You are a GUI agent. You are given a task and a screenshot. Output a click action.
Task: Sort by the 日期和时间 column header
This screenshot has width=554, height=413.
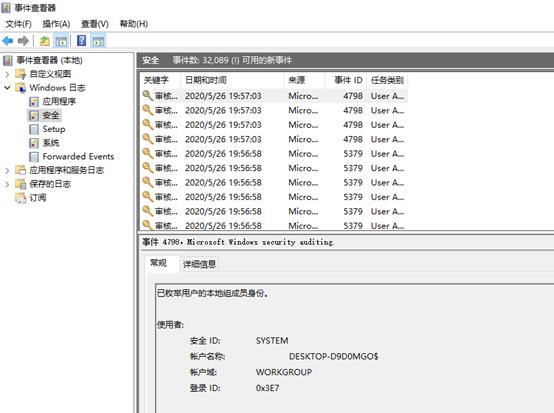(206, 80)
